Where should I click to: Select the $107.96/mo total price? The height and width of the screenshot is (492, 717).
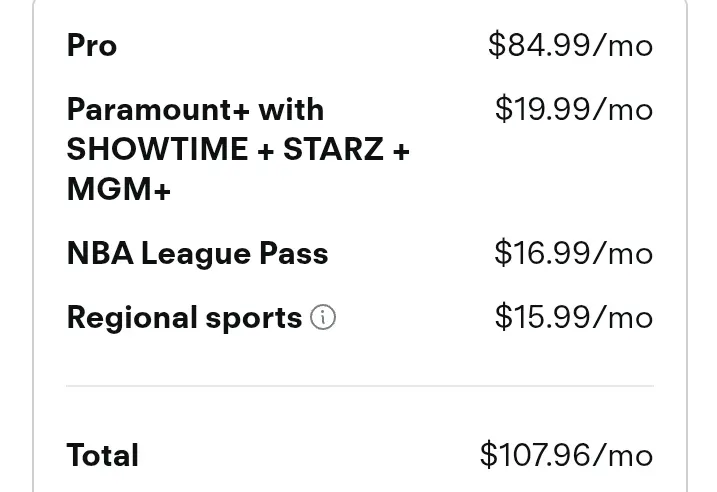click(566, 455)
